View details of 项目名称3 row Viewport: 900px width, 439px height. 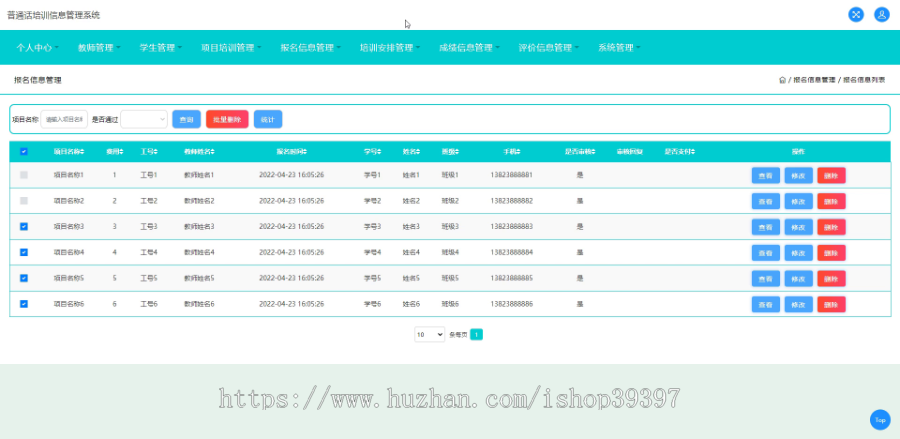(x=766, y=227)
